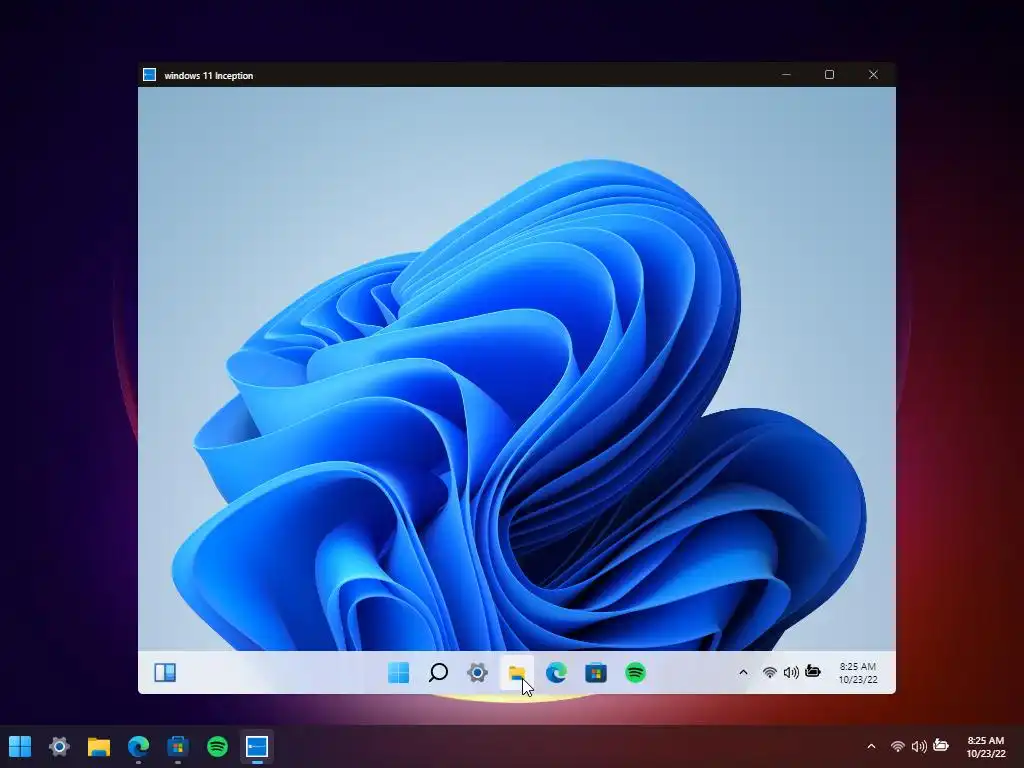Select the active windows 11 Inception taskbar app

(257, 746)
